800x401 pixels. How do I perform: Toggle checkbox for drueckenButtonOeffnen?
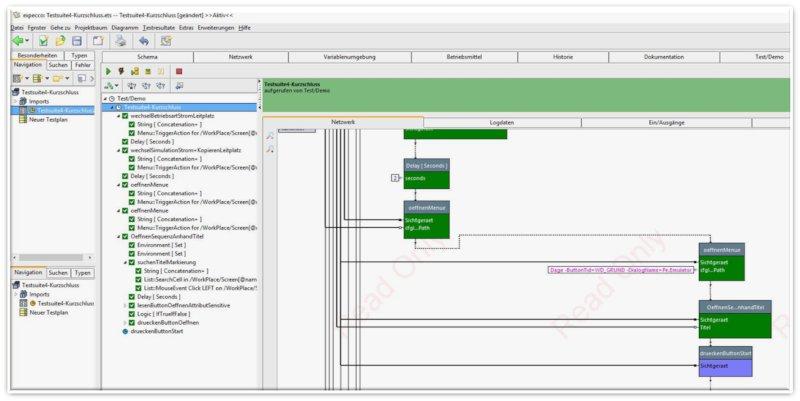coord(132,323)
